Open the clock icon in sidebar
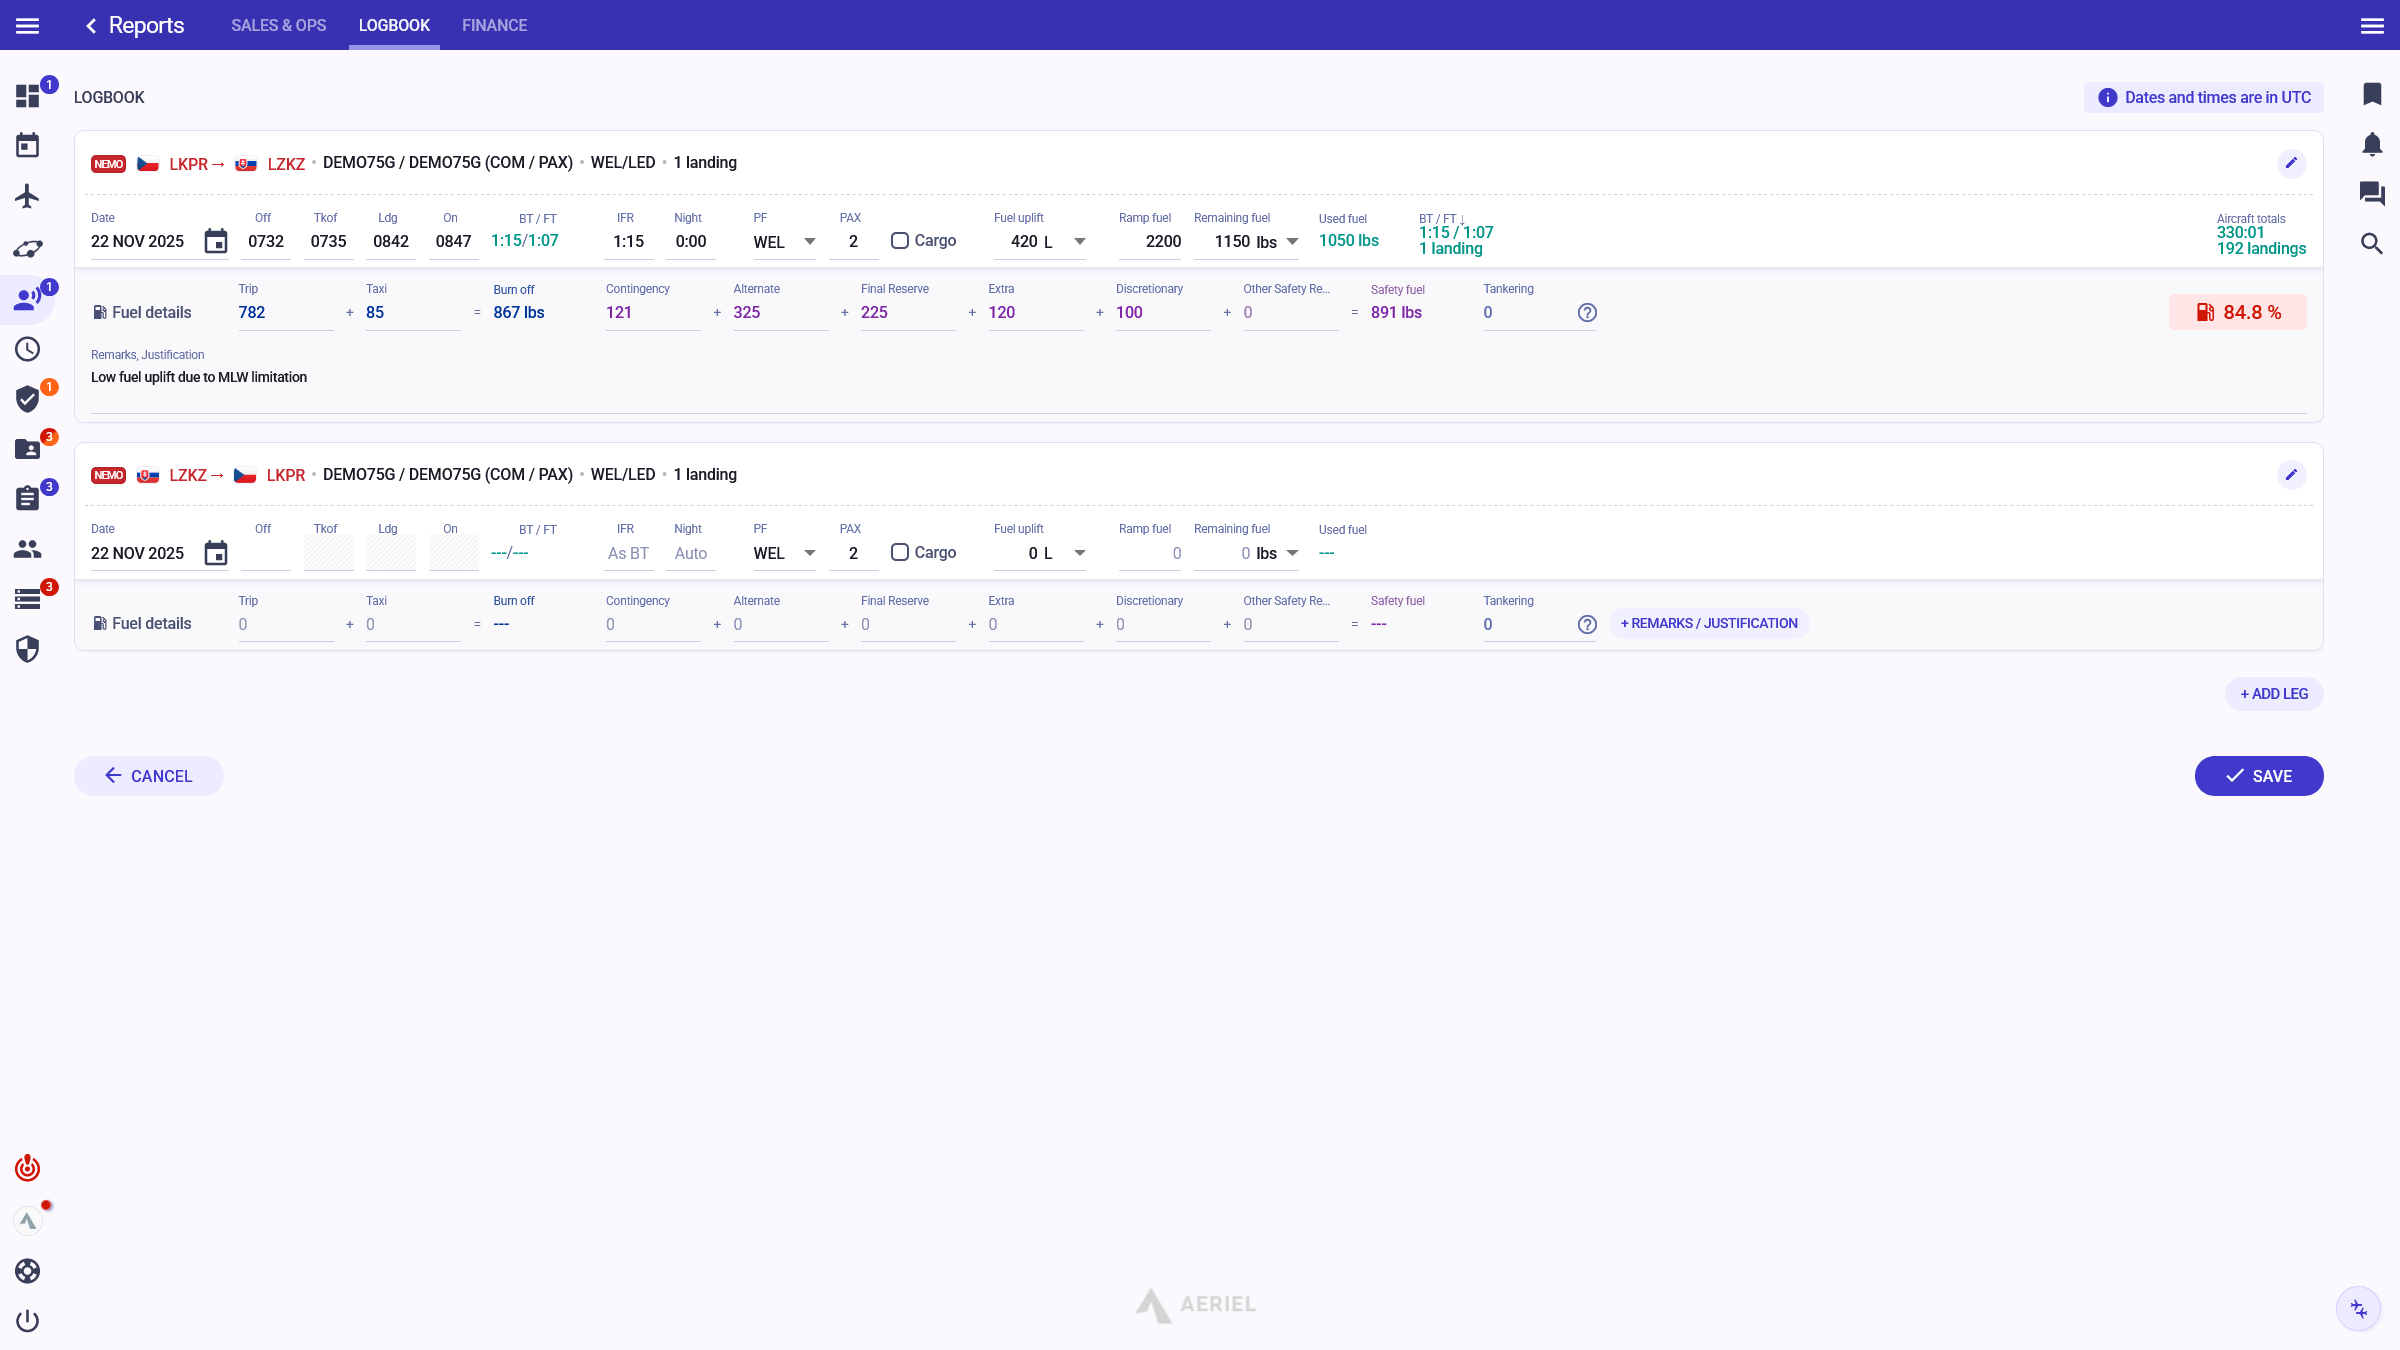Screen dimensions: 2400x1350 [x=27, y=349]
